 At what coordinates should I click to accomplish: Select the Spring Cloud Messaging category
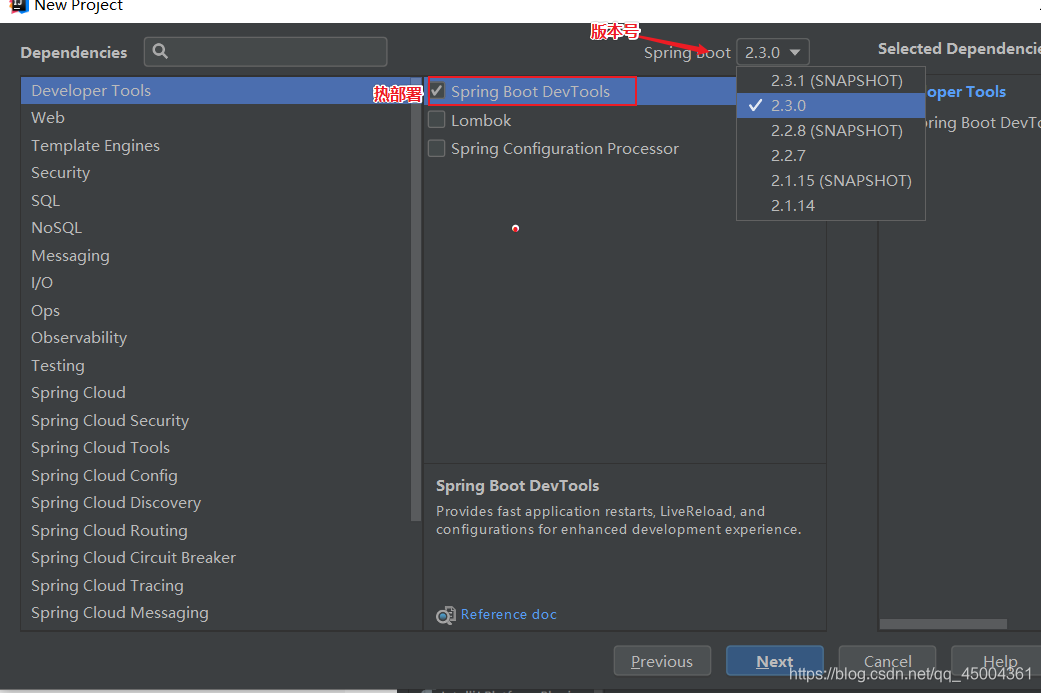[216, 613]
